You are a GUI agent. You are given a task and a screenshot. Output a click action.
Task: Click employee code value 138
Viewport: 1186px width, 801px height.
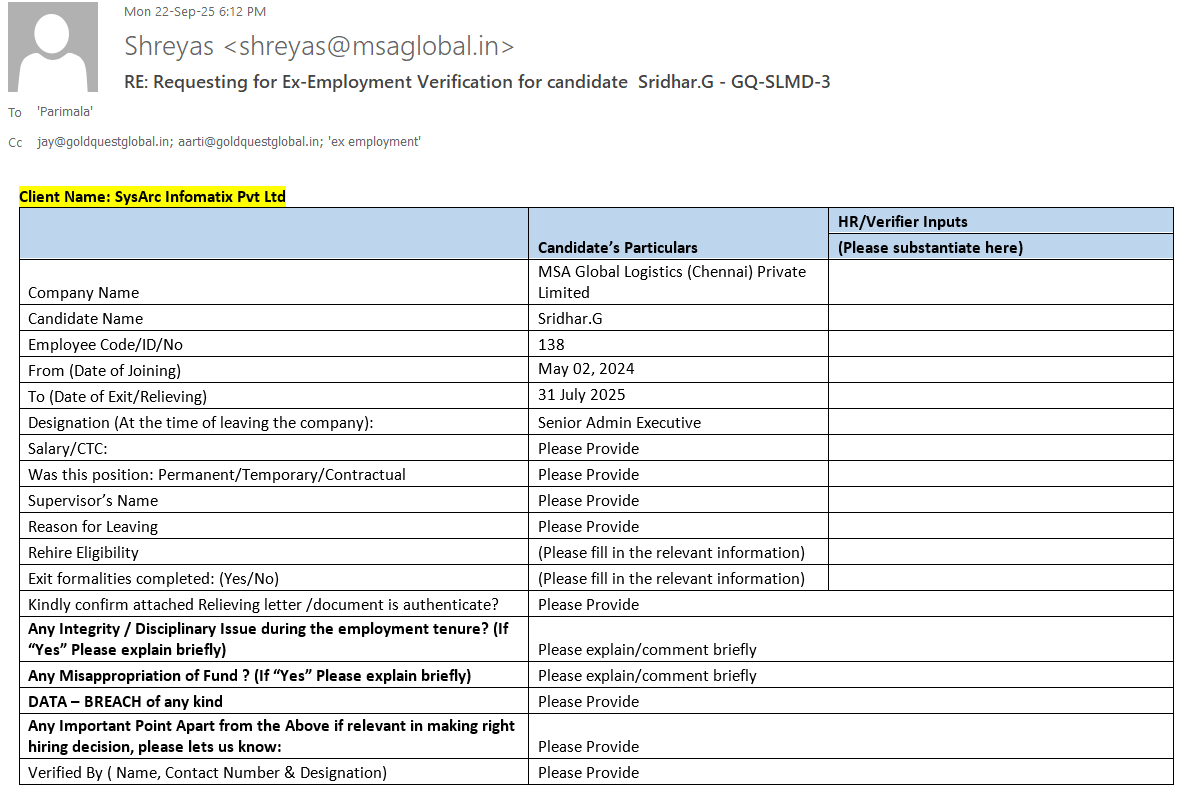551,344
